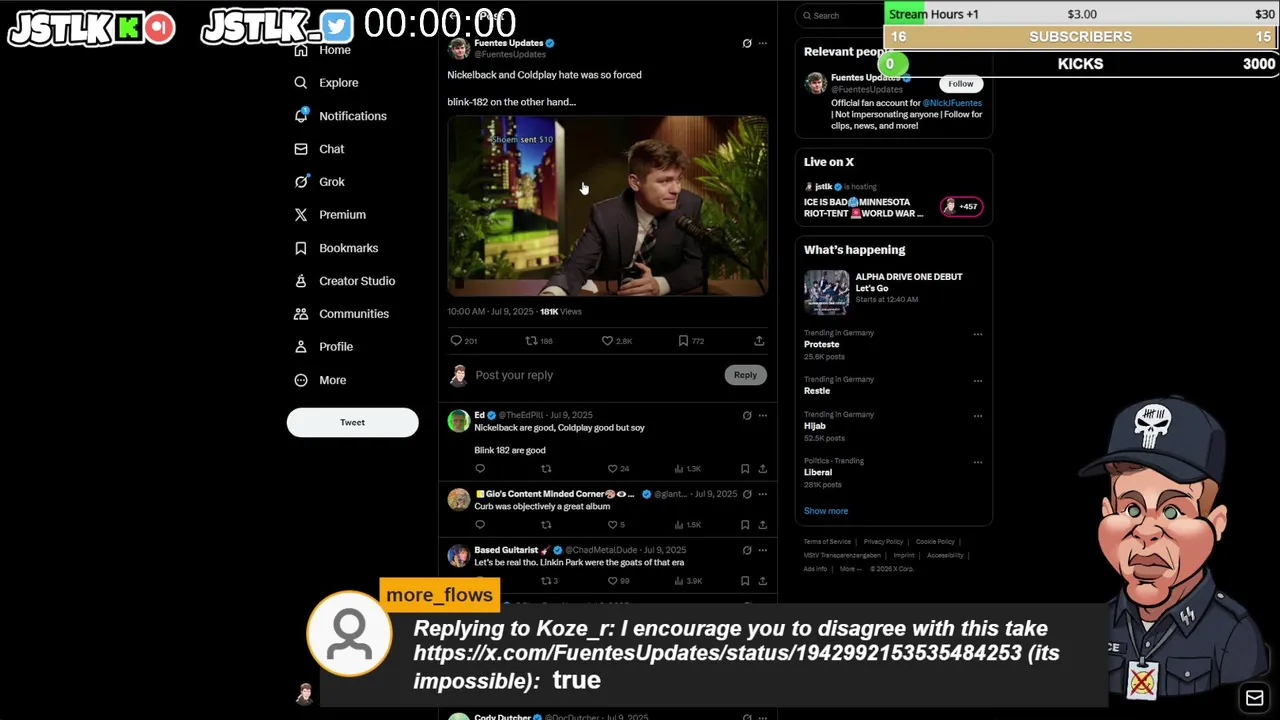The width and height of the screenshot is (1280, 720).
Task: Click the More sidebar icon
Action: (301, 380)
